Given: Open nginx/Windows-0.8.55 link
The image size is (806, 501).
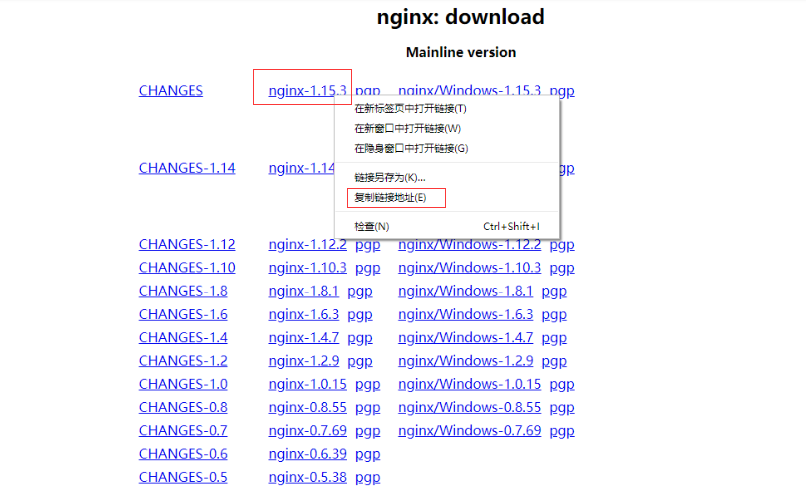Looking at the screenshot, I should pos(469,407).
